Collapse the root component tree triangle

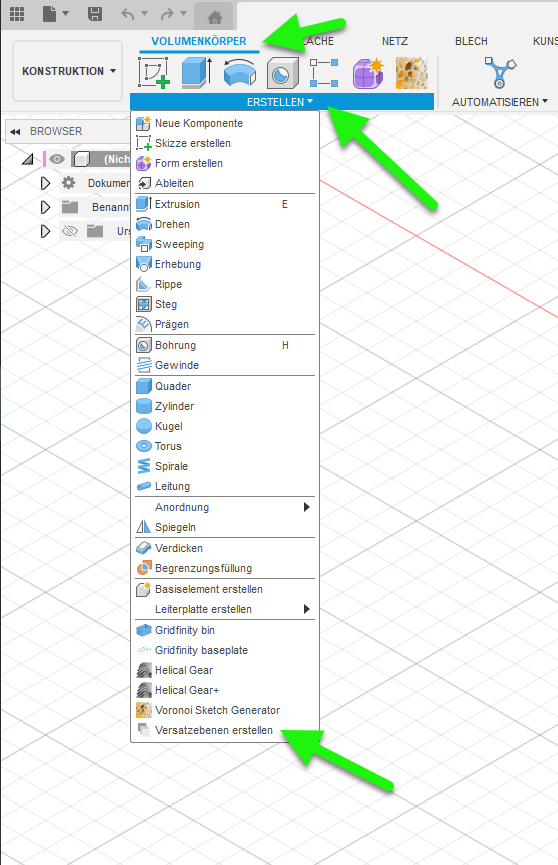click(x=28, y=159)
